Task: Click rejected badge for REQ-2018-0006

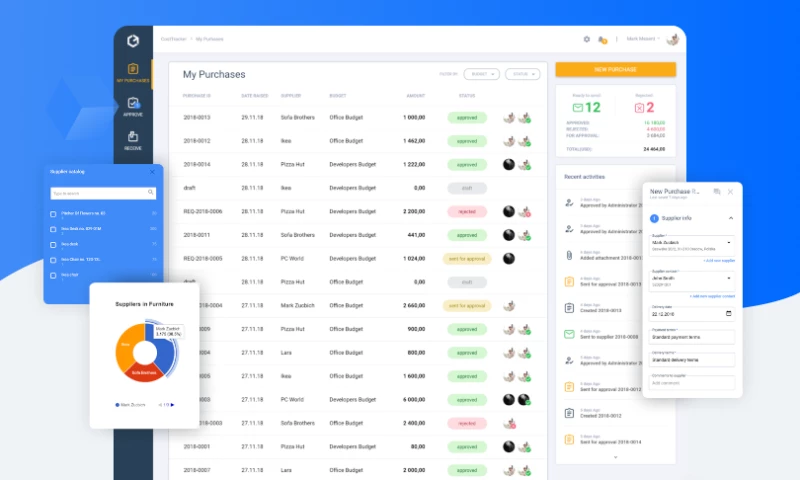Action: click(467, 212)
